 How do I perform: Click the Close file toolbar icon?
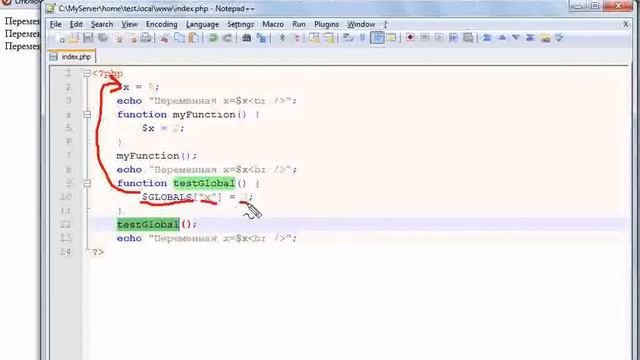119,38
